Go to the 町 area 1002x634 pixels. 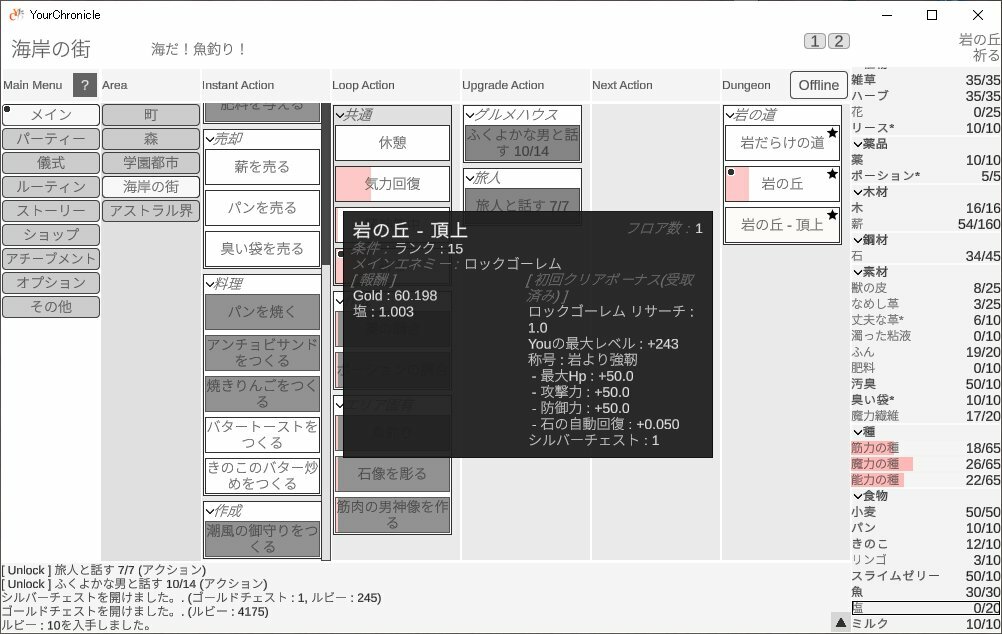(151, 115)
